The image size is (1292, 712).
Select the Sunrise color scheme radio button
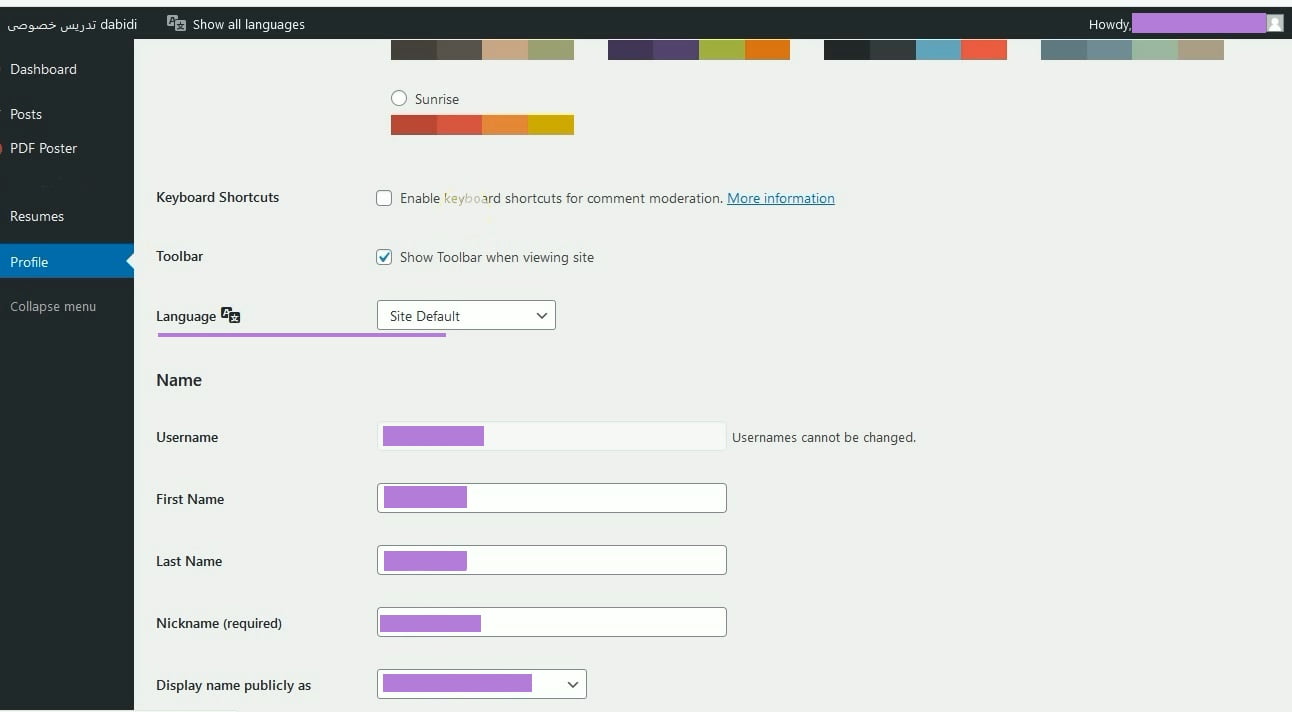(399, 98)
